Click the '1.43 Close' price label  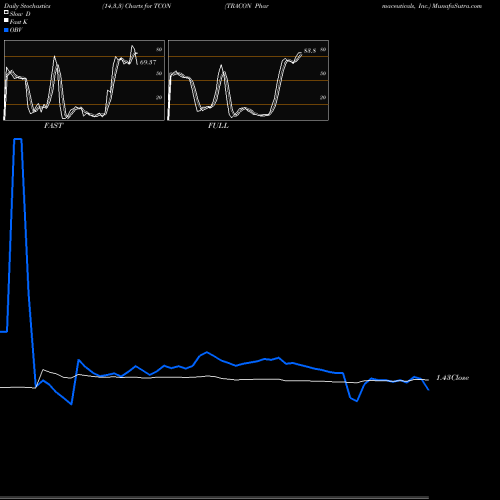click(x=453, y=378)
